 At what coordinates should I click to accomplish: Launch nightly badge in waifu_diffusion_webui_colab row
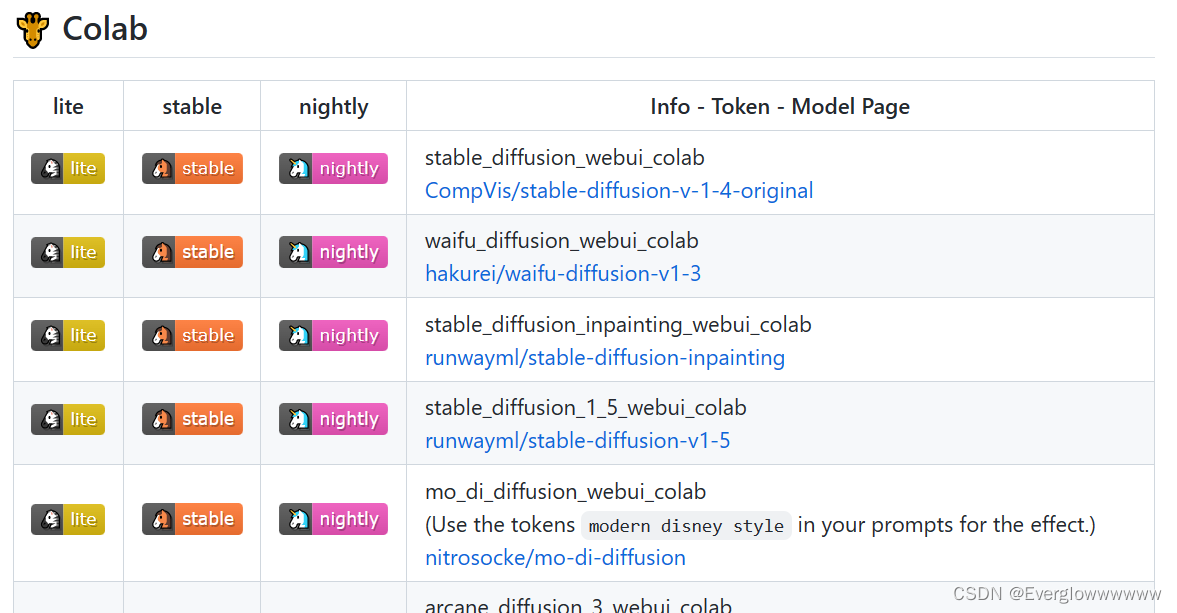(333, 252)
